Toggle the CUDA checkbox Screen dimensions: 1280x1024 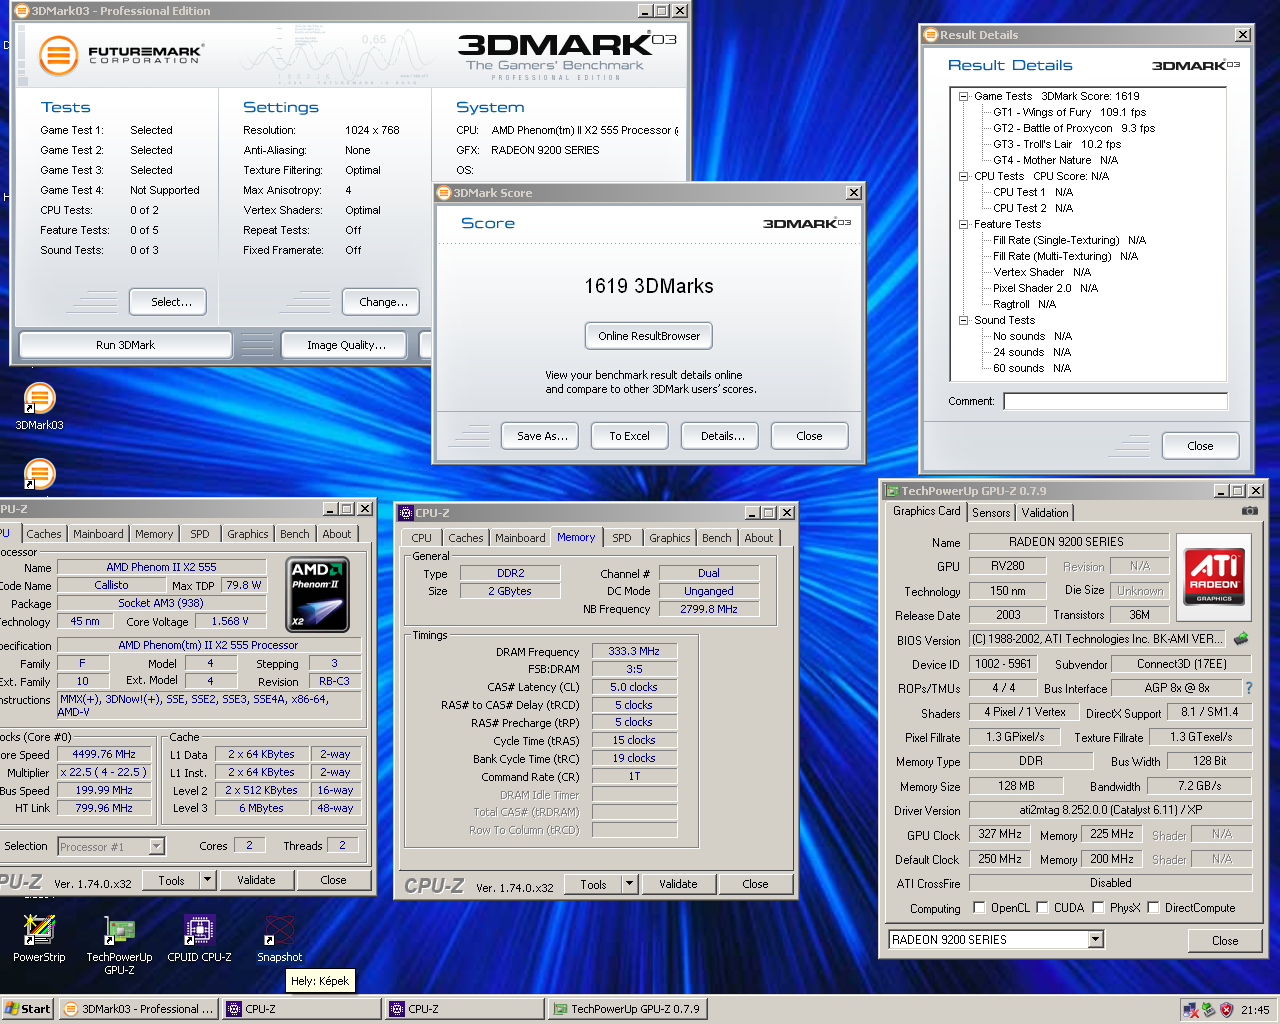click(1043, 908)
